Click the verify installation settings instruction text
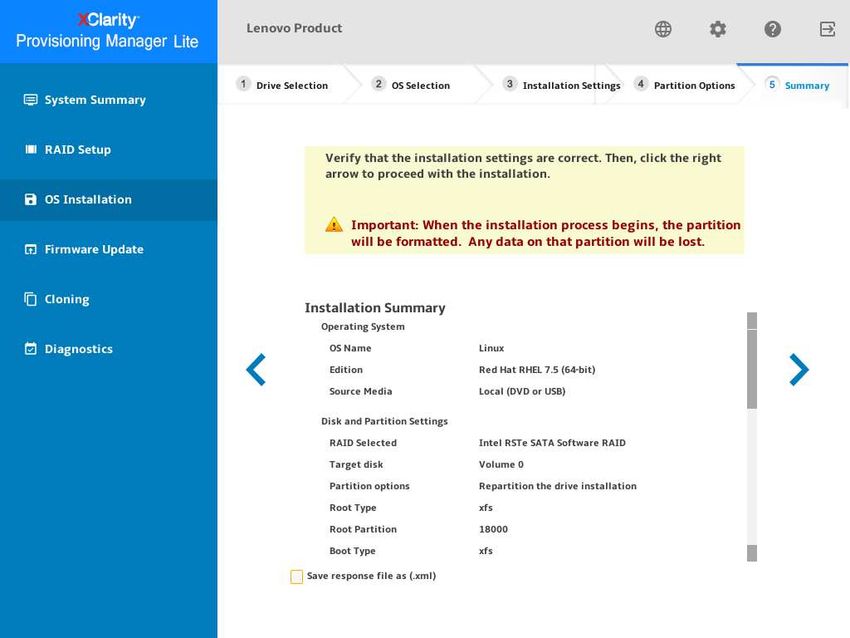The image size is (850, 638). pos(523,166)
